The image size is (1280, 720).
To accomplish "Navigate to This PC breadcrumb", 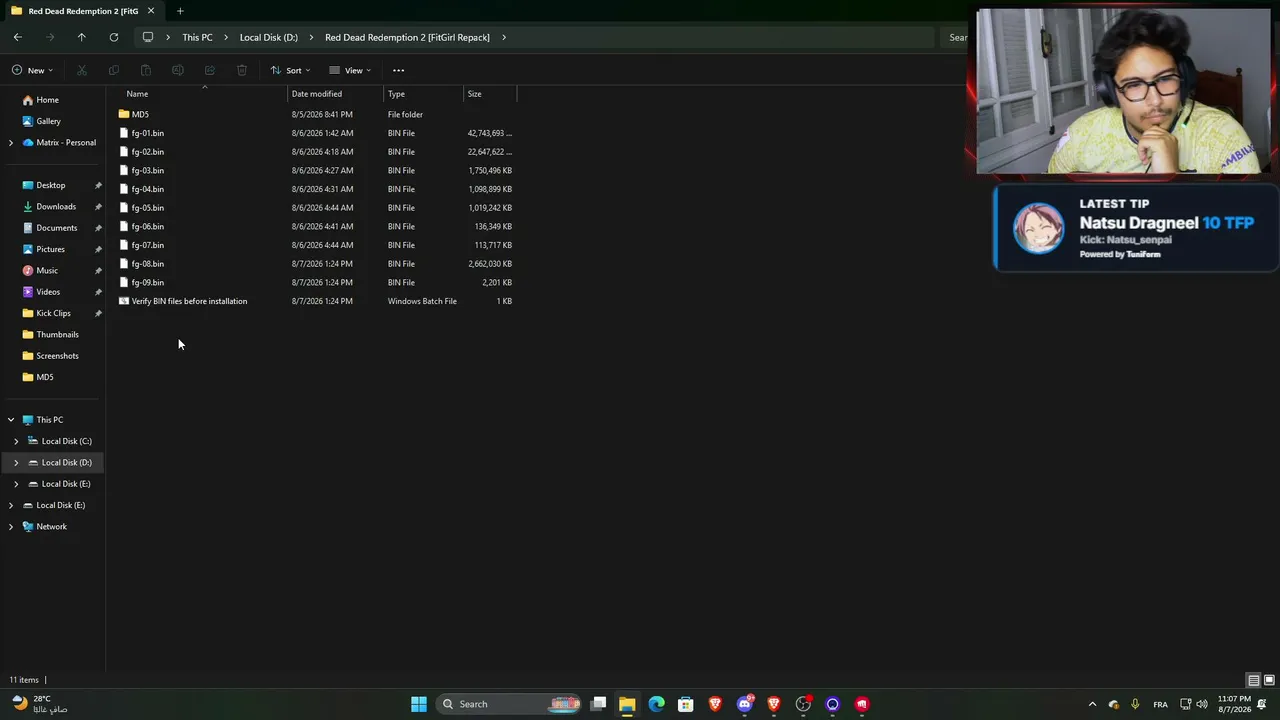I will [197, 37].
